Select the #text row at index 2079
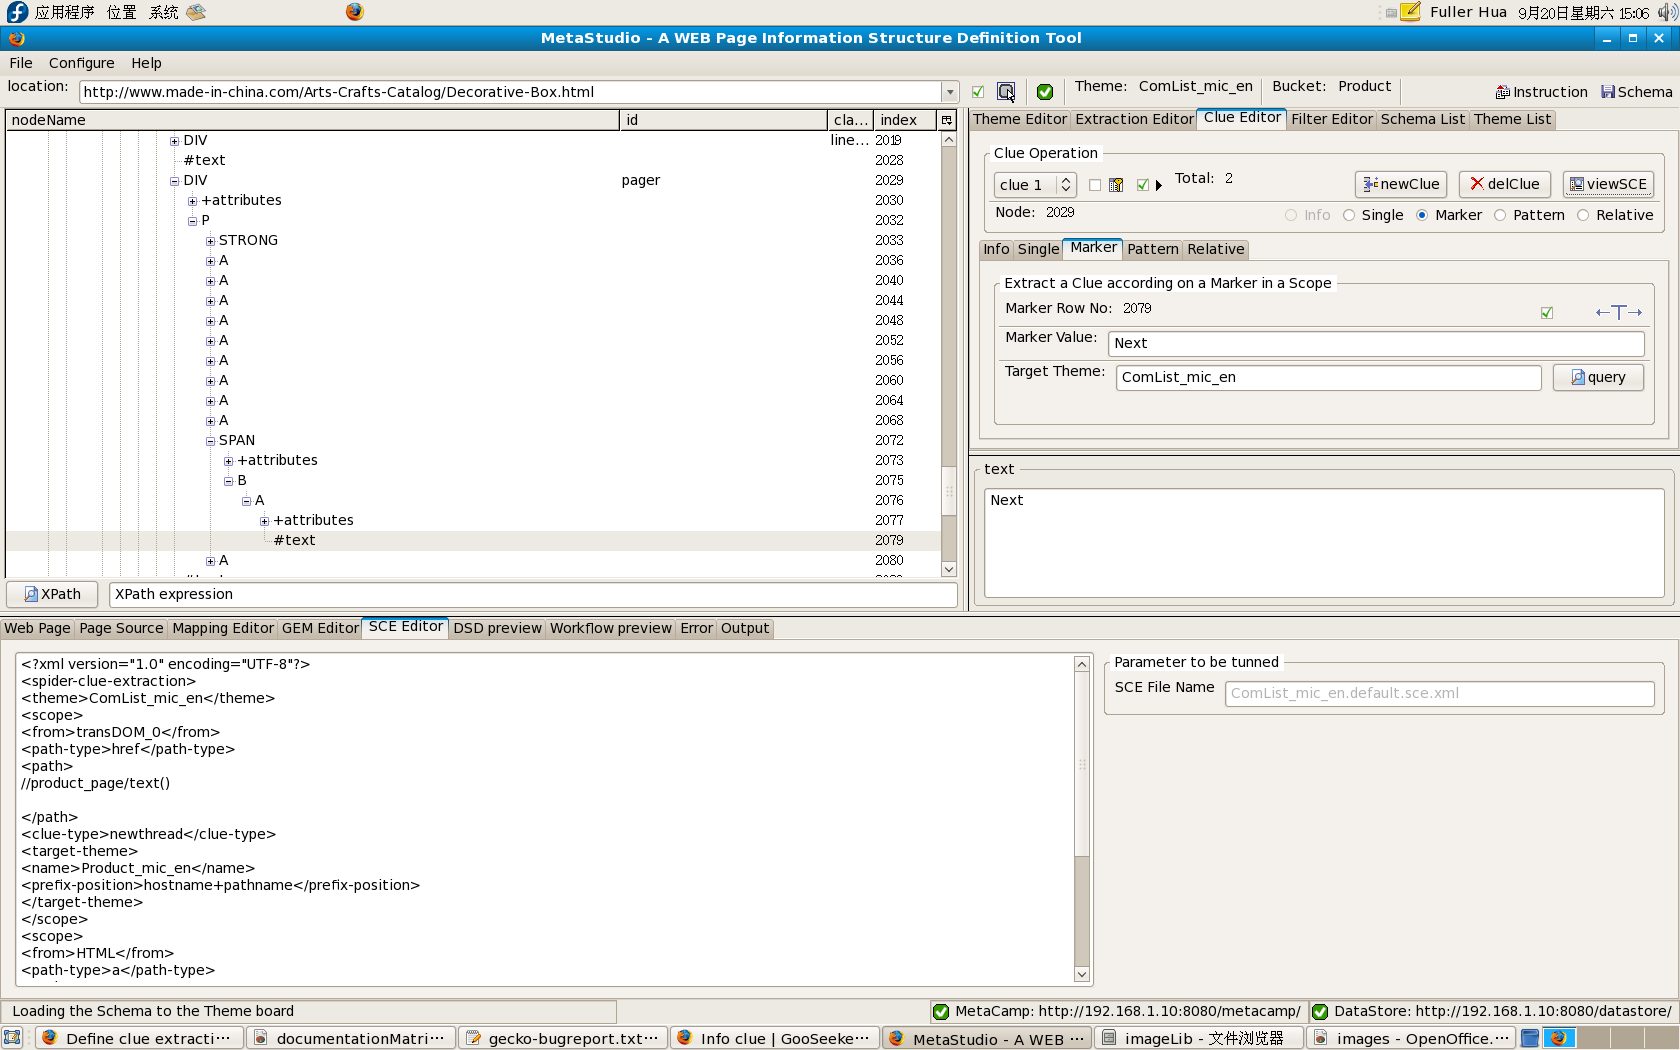The width and height of the screenshot is (1680, 1050). [474, 541]
